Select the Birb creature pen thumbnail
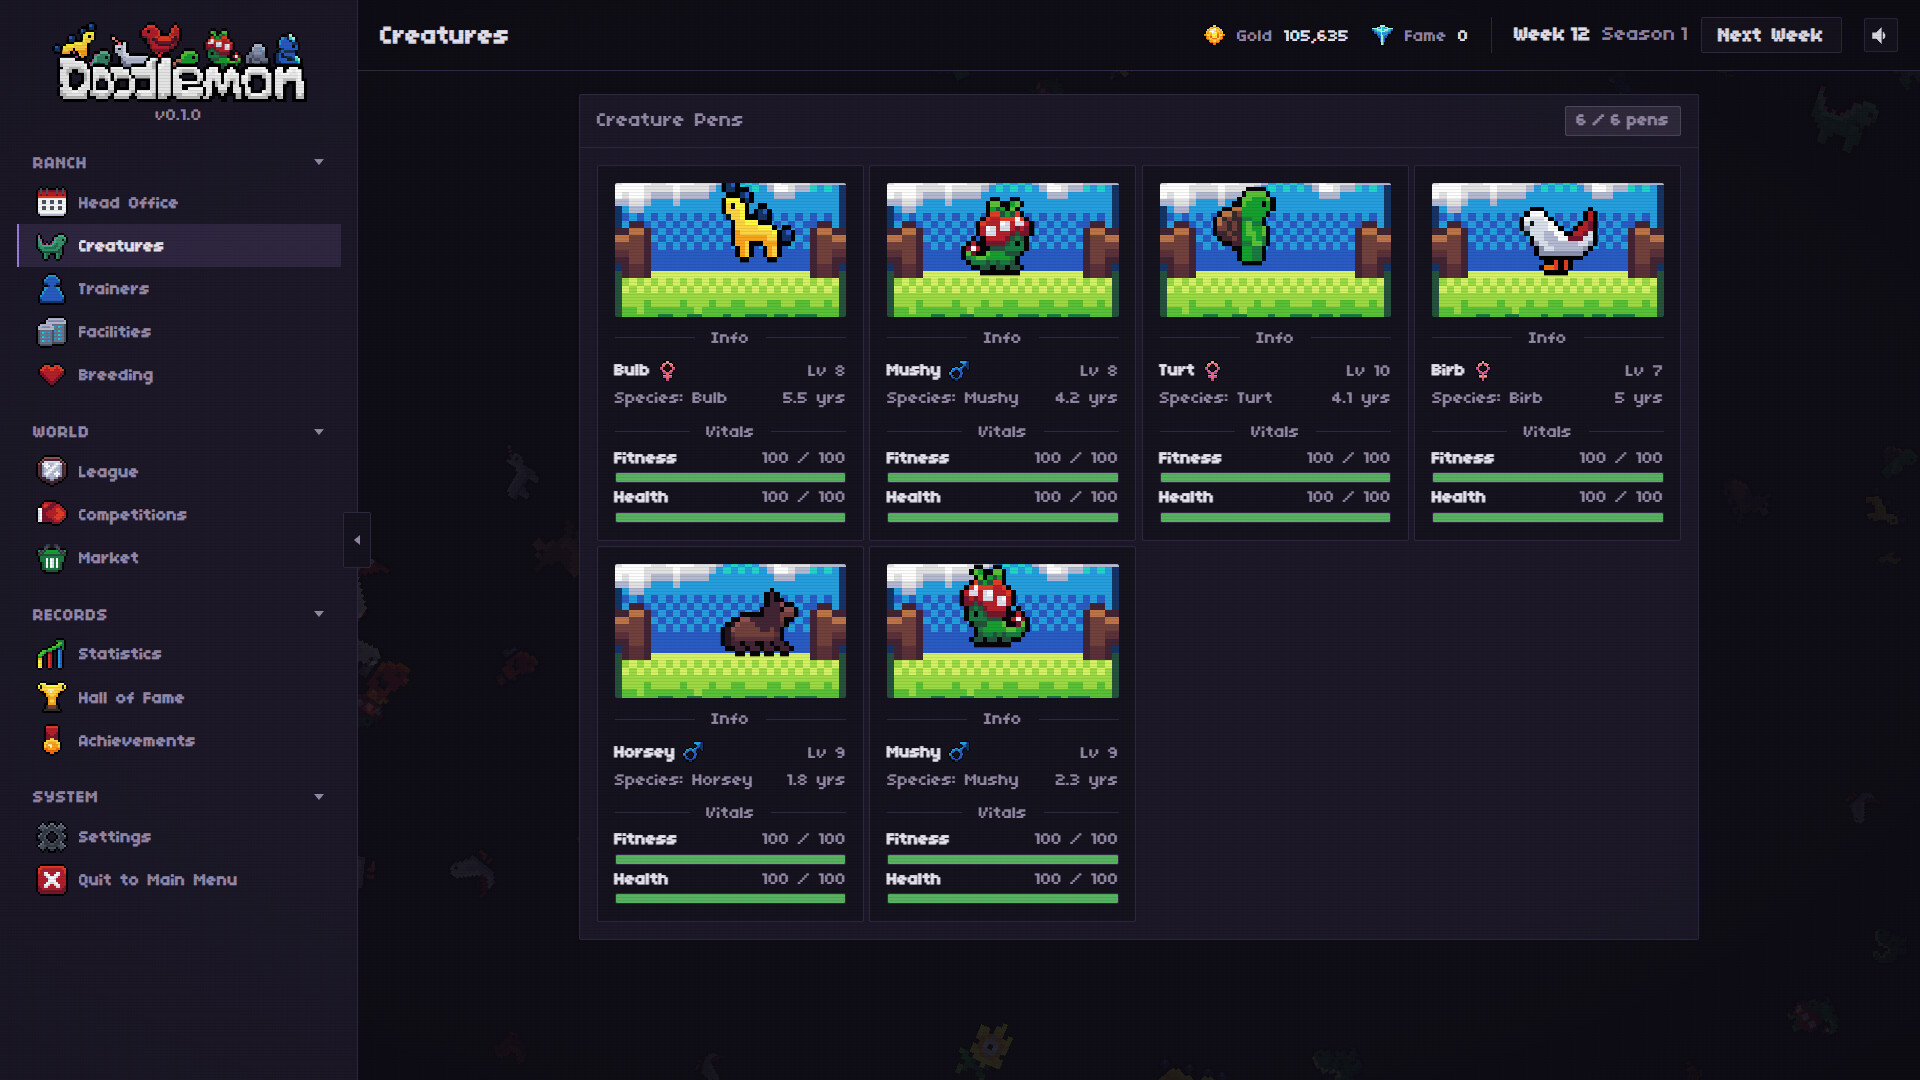The image size is (1920, 1080). point(1547,250)
